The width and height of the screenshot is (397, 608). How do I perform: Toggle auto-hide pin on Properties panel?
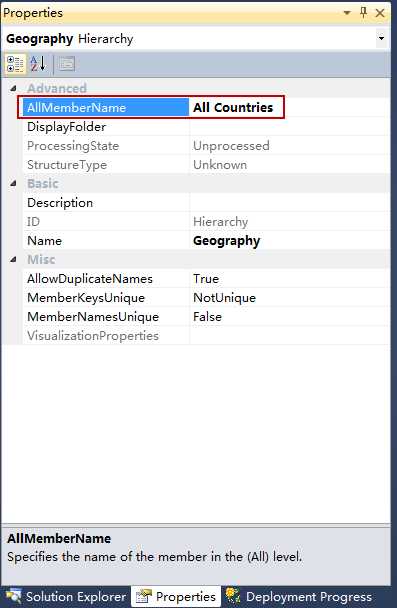tap(363, 13)
